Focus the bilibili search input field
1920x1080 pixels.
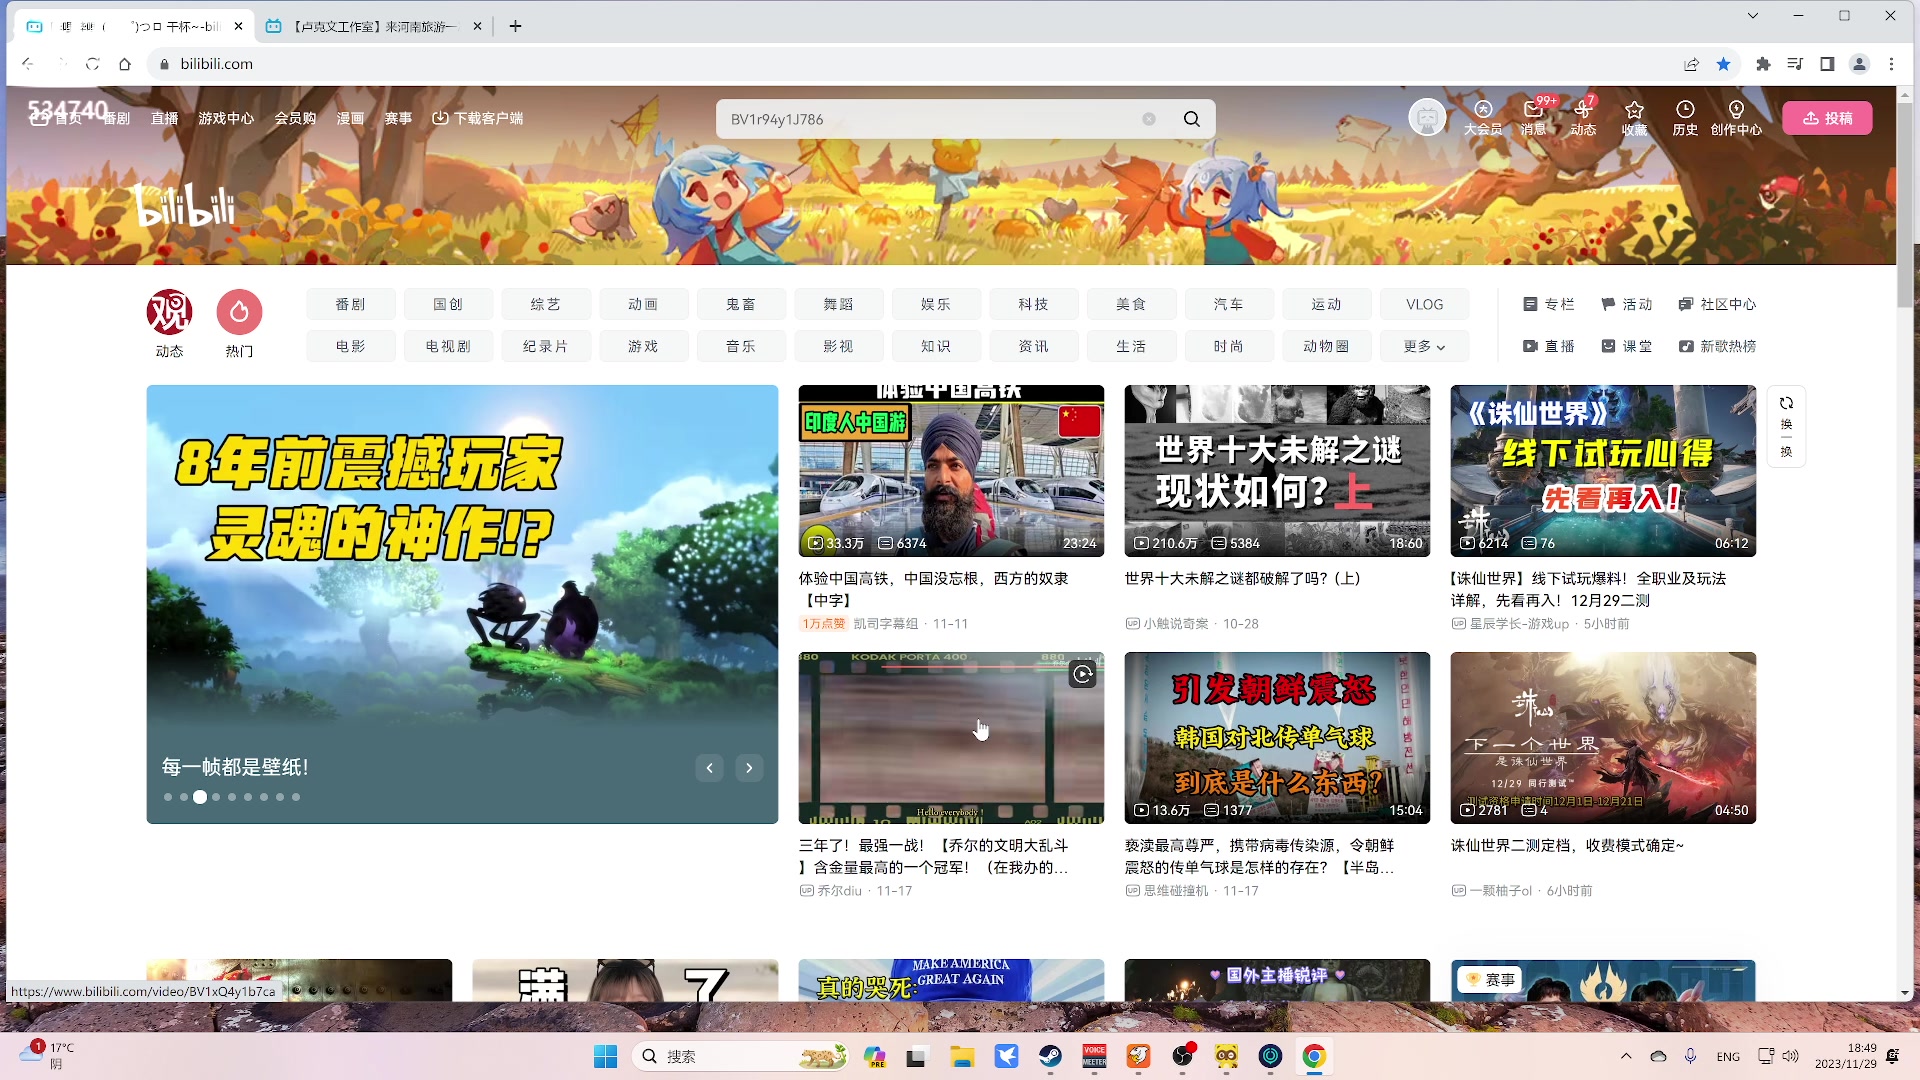point(930,119)
